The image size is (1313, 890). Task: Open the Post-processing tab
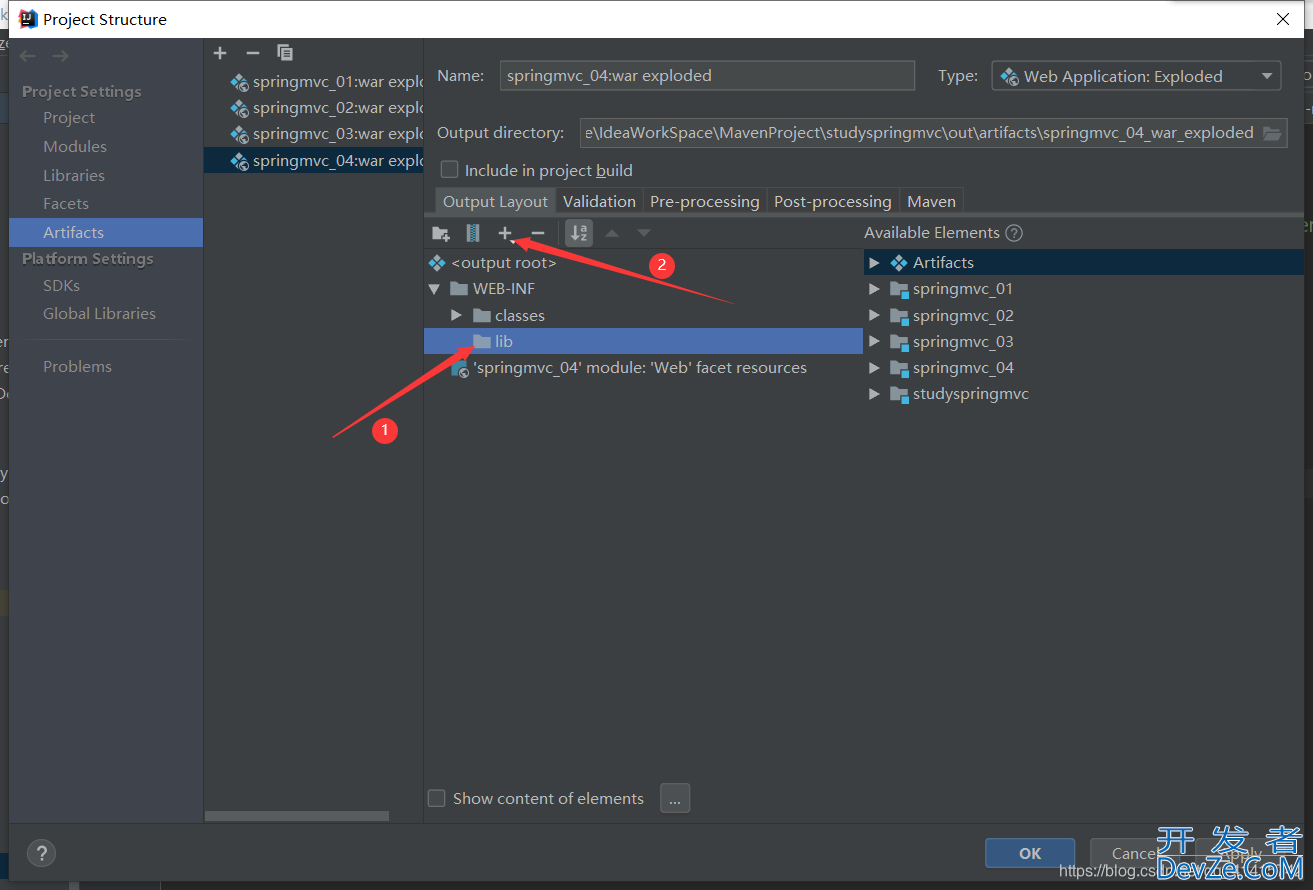coord(833,201)
